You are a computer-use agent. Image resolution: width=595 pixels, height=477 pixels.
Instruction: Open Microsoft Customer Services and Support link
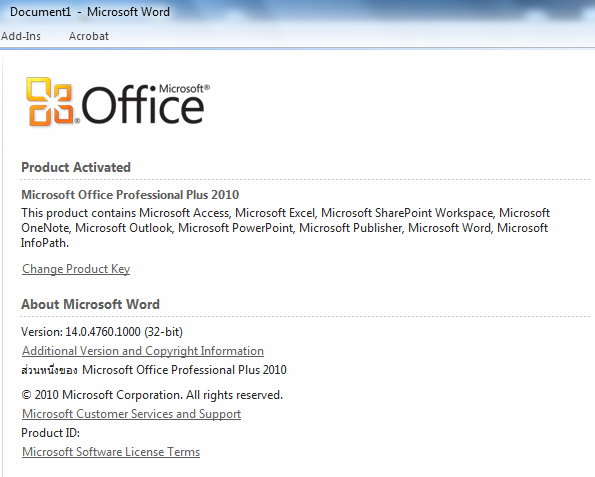coord(131,414)
